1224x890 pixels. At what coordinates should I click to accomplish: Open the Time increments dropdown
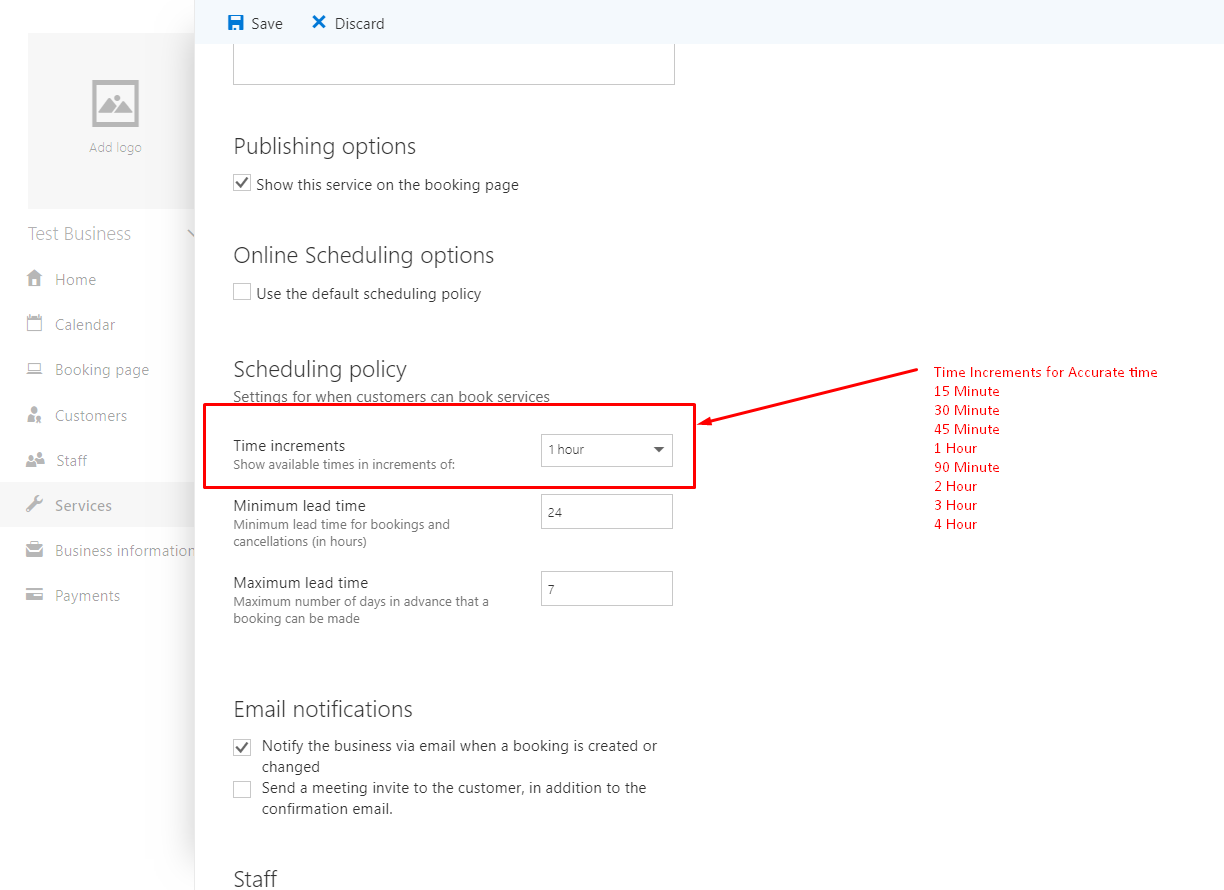coord(607,450)
